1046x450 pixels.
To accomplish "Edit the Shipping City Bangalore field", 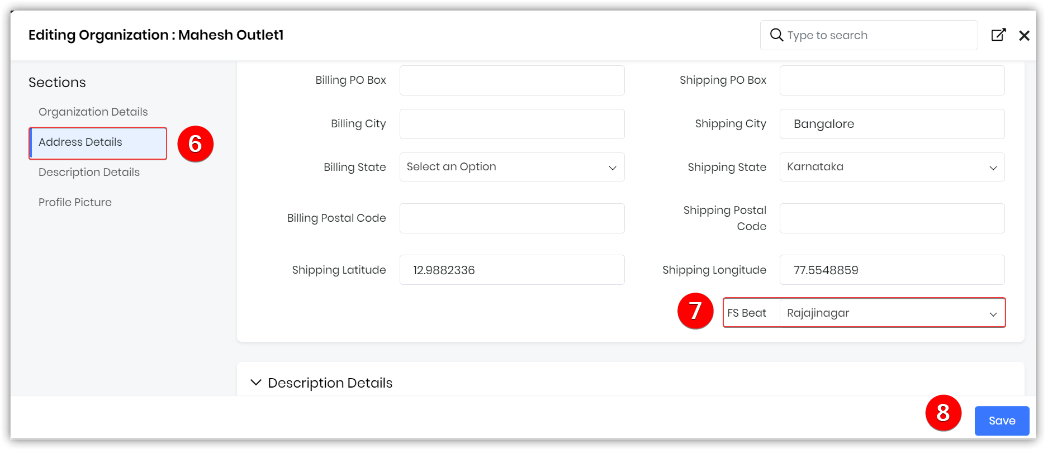I will [x=891, y=124].
